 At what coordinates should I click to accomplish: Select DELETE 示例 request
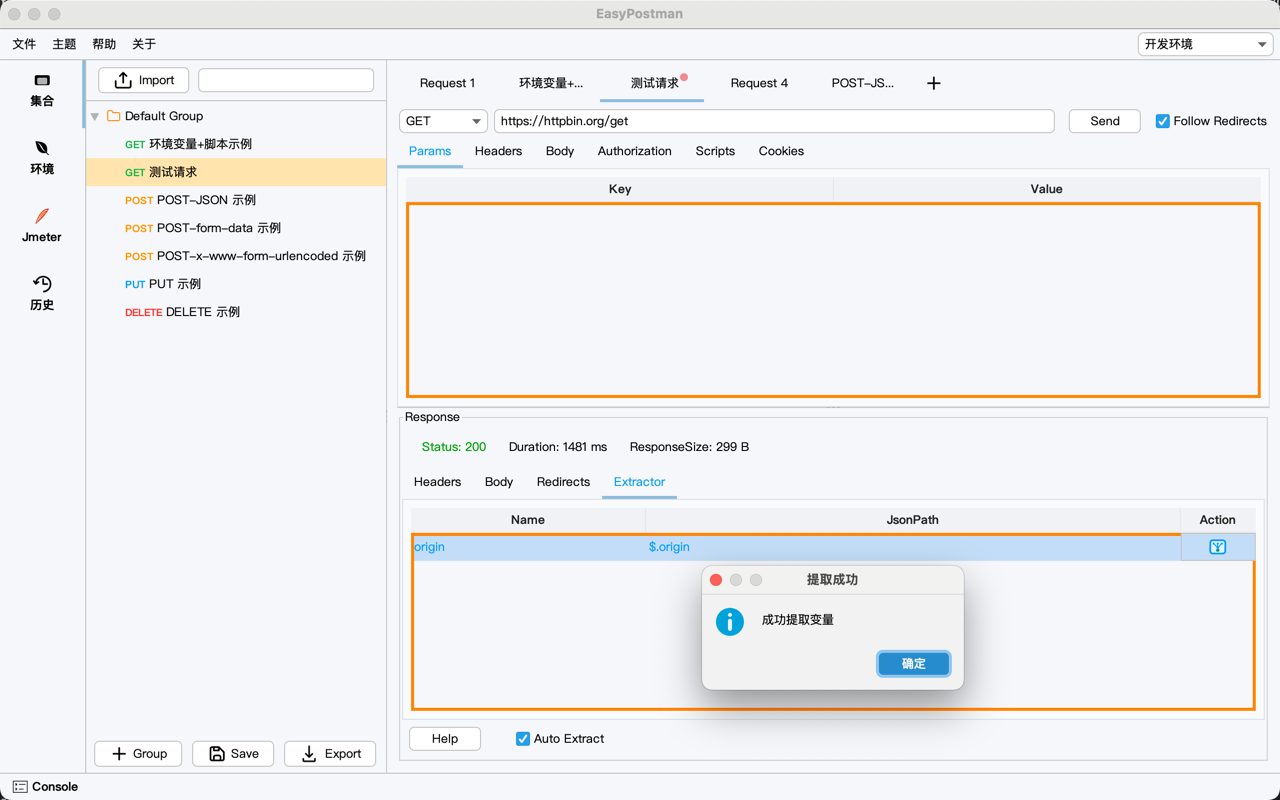coord(235,312)
